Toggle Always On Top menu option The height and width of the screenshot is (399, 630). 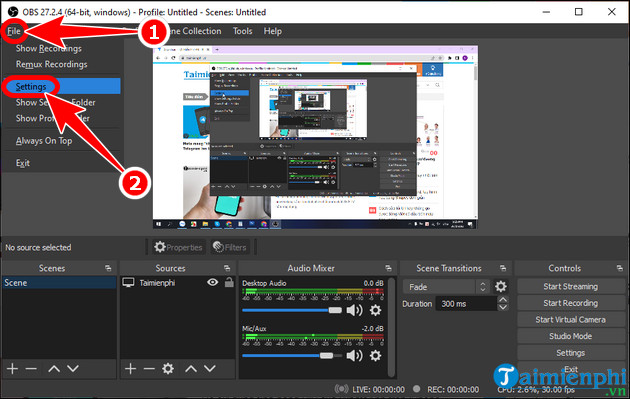44,141
